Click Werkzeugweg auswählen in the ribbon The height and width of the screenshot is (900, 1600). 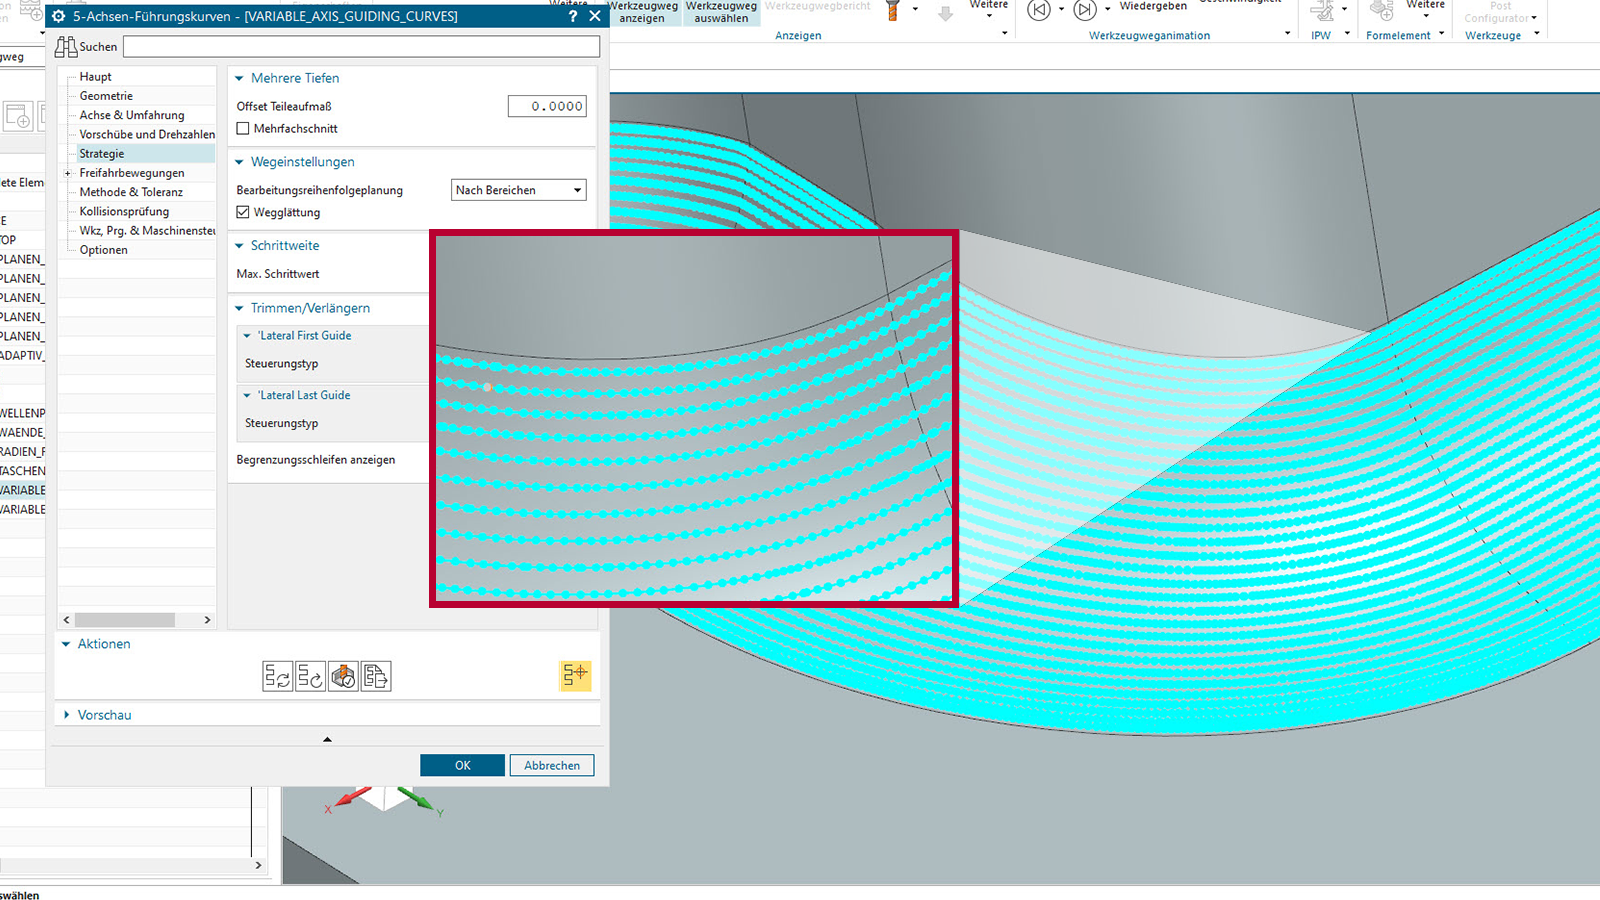pyautogui.click(x=721, y=12)
